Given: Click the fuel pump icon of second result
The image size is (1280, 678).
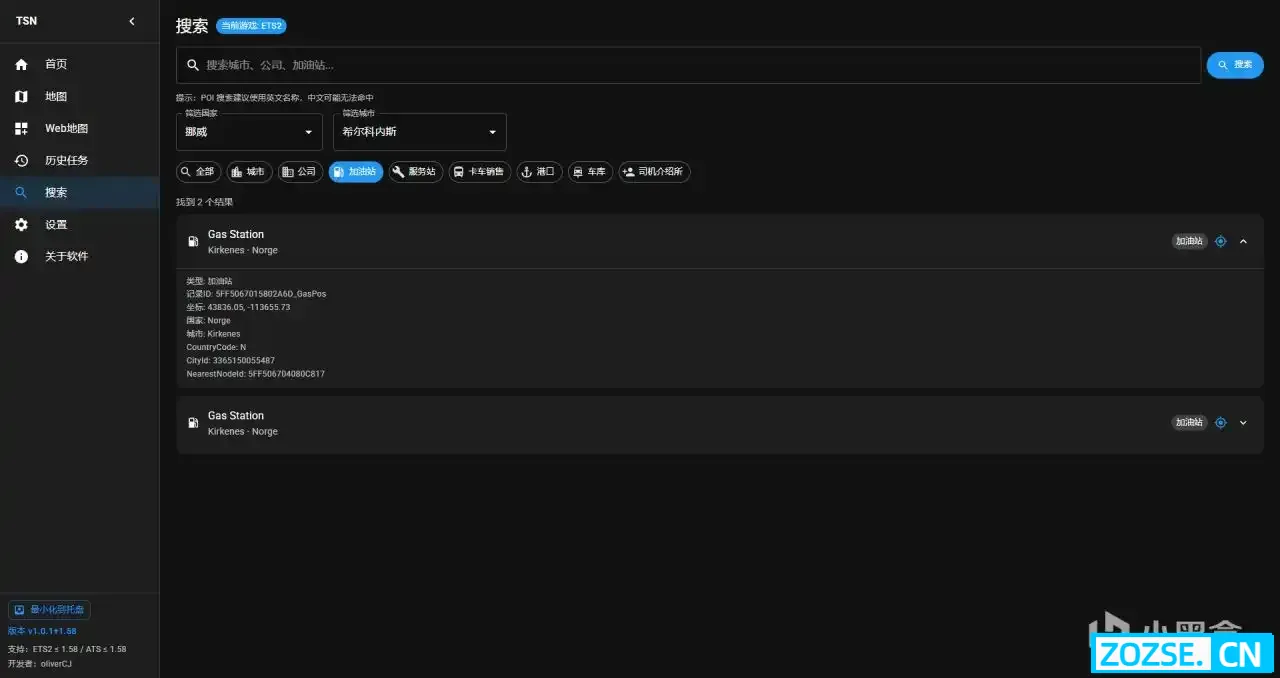Looking at the screenshot, I should pyautogui.click(x=193, y=423).
